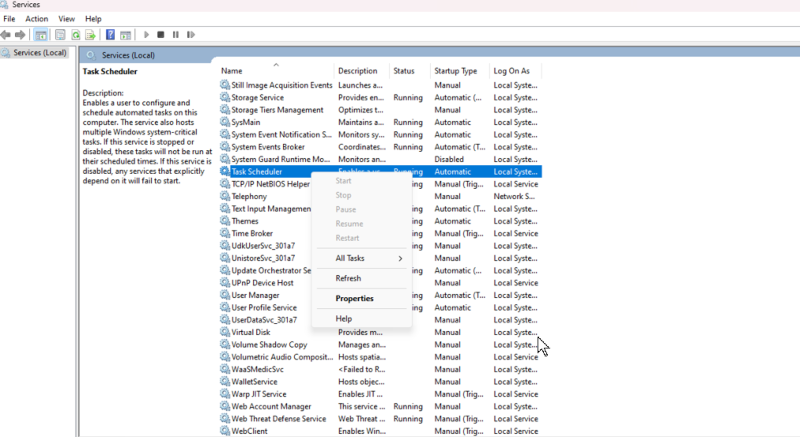This screenshot has width=800, height=437.
Task: Expand the All Tasks submenu arrow
Action: (x=400, y=259)
